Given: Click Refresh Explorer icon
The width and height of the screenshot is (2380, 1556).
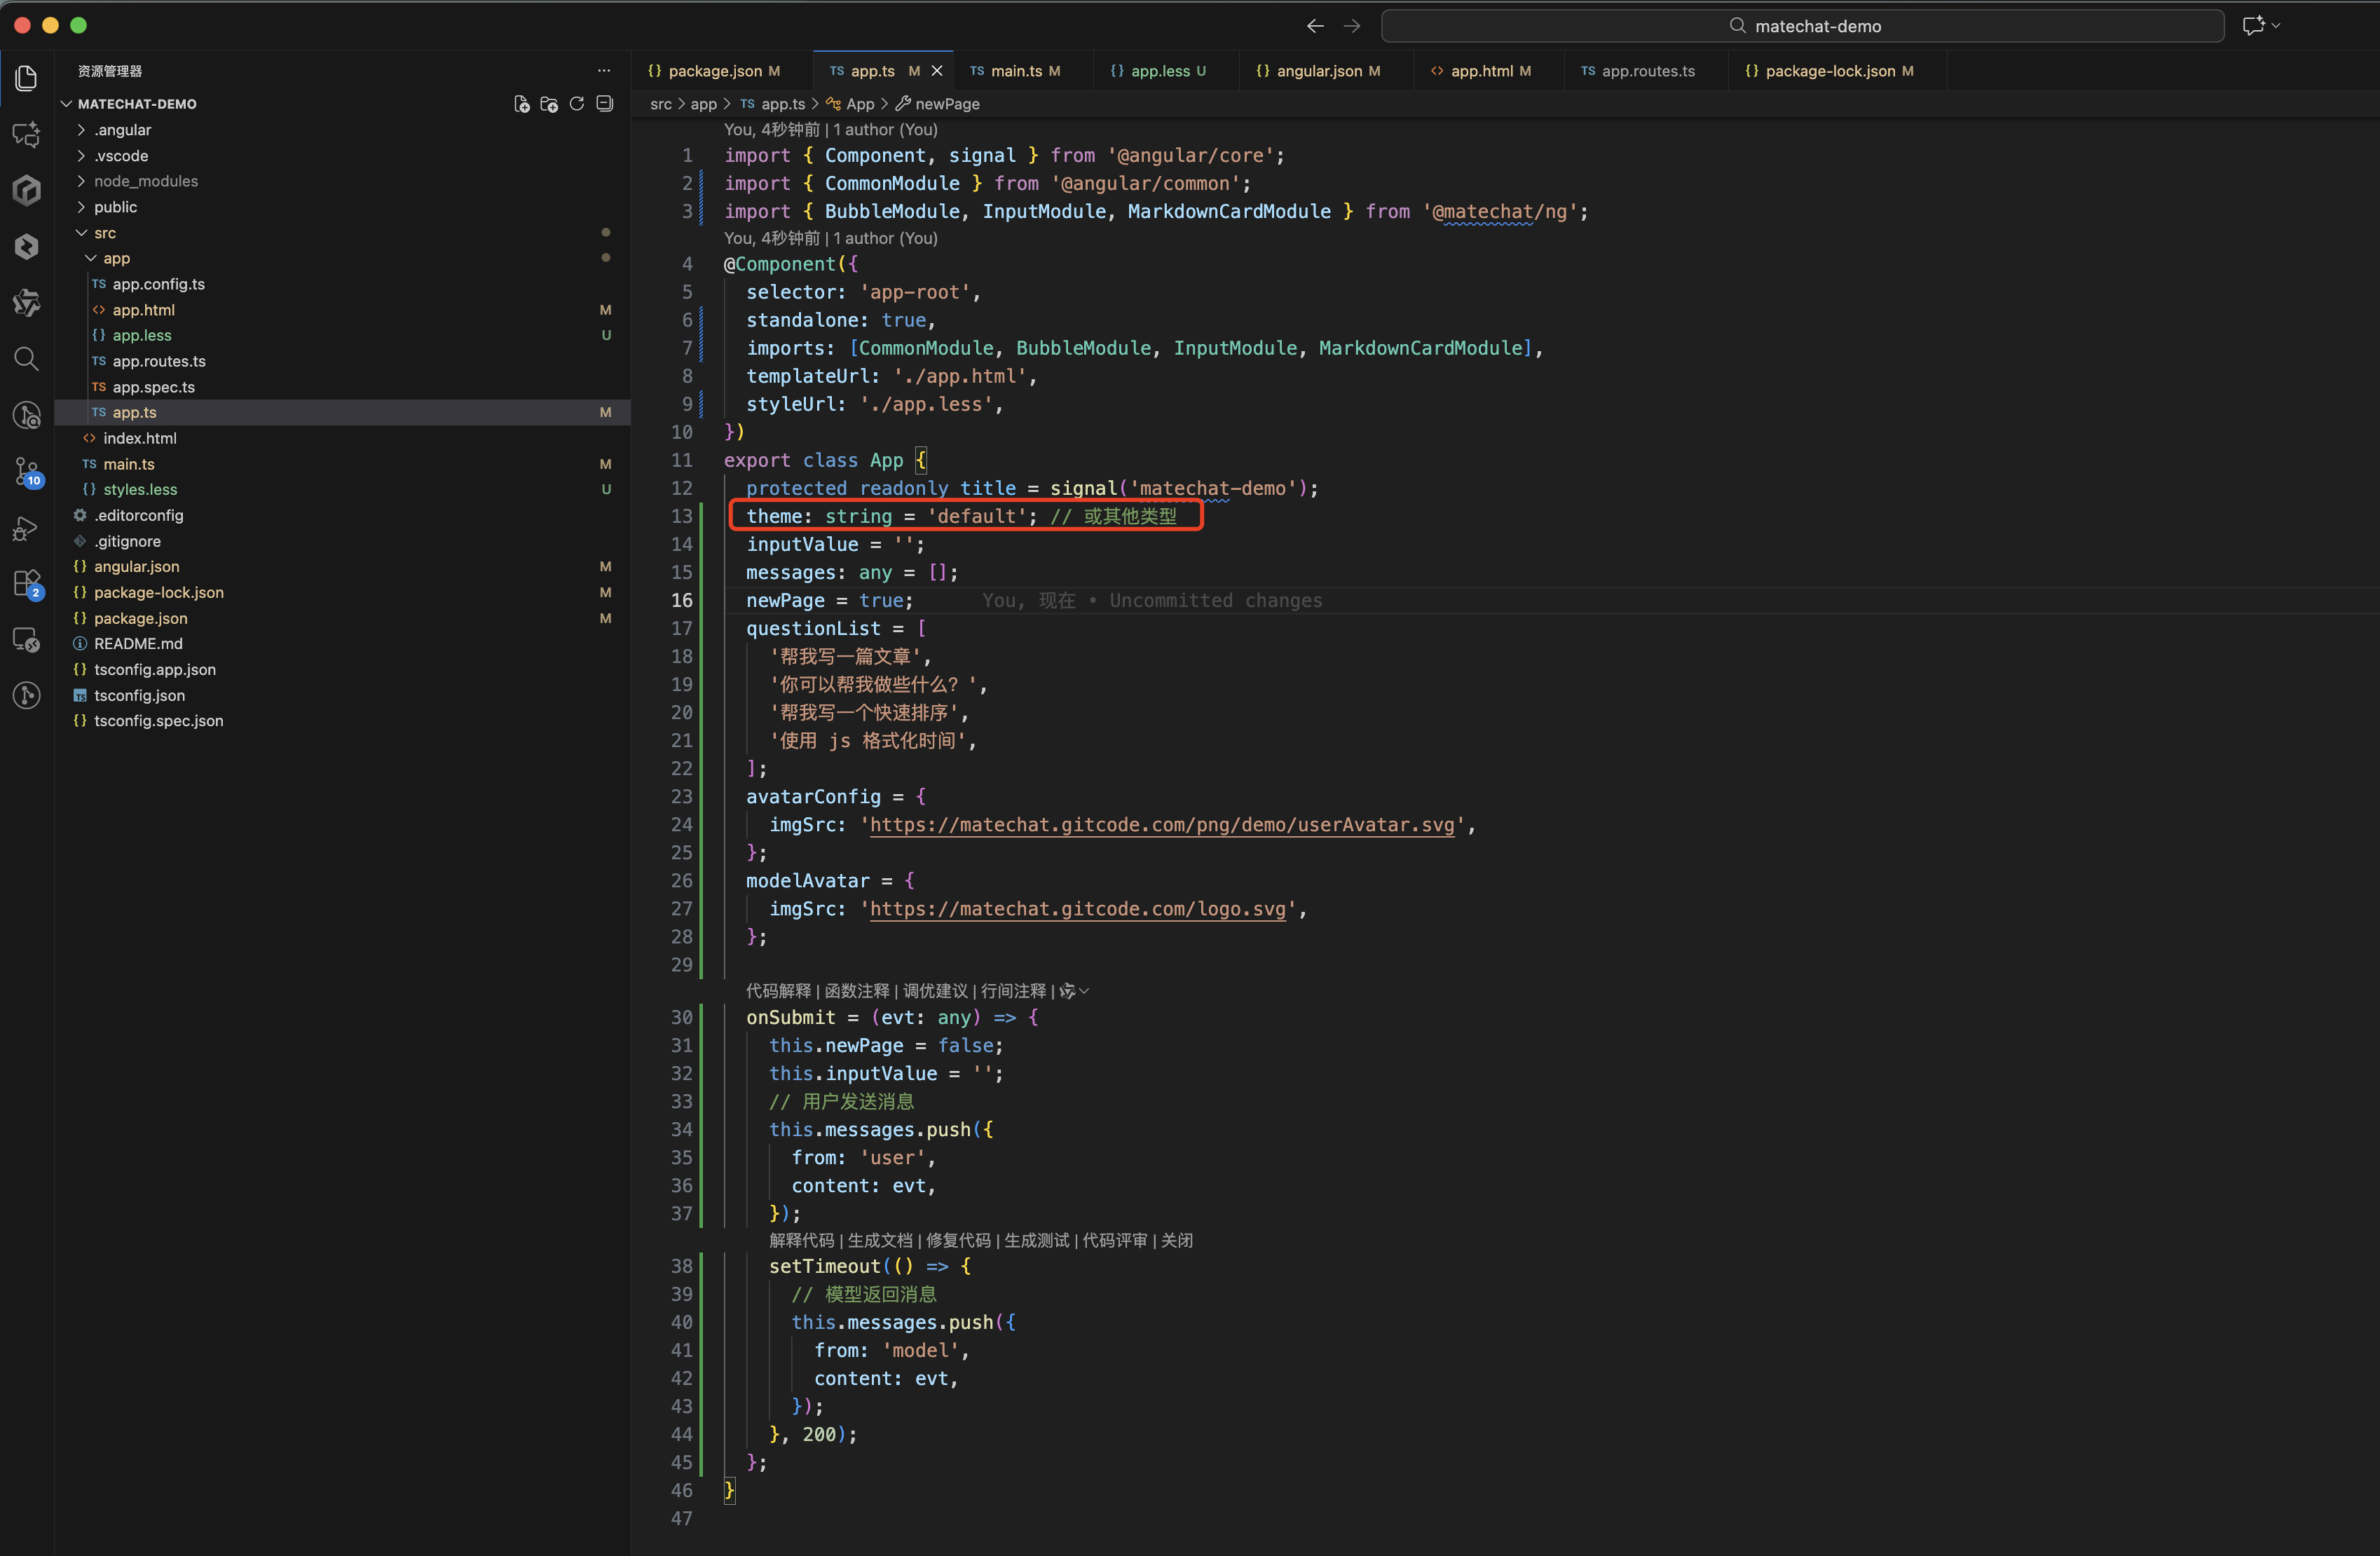Looking at the screenshot, I should [577, 104].
